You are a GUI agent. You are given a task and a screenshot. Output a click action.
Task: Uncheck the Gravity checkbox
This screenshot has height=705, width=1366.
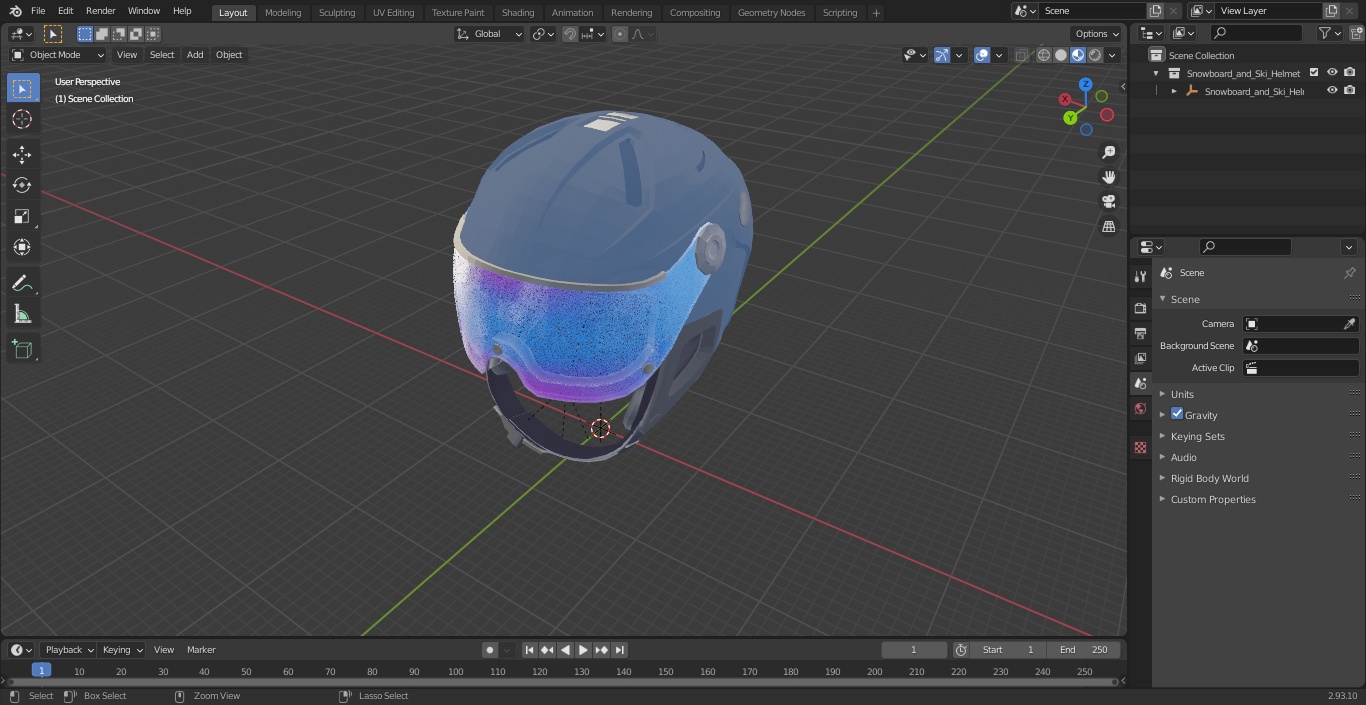(x=1177, y=414)
